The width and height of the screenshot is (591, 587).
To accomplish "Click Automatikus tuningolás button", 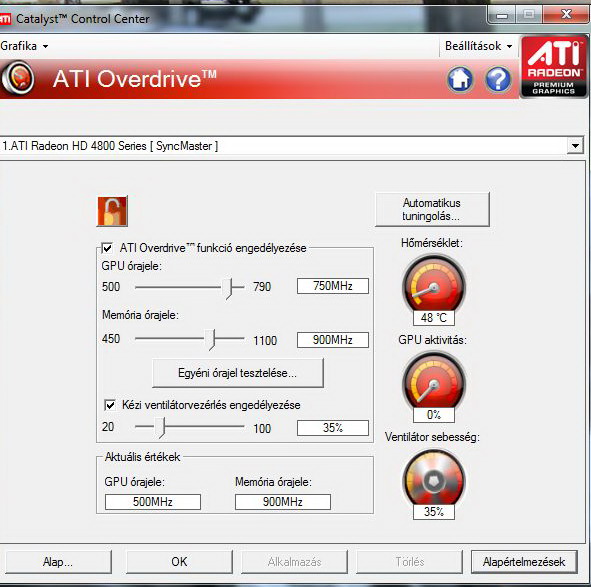I will pos(432,210).
